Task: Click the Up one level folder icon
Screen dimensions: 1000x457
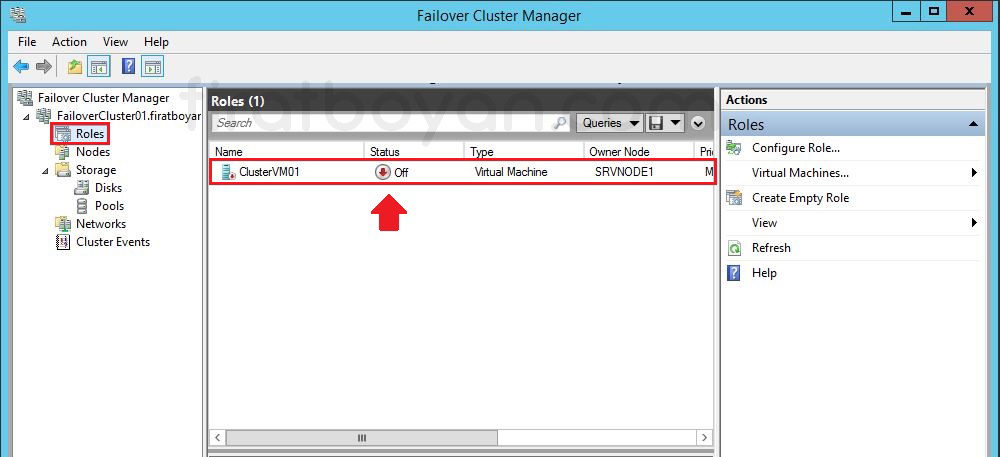Action: [x=75, y=66]
